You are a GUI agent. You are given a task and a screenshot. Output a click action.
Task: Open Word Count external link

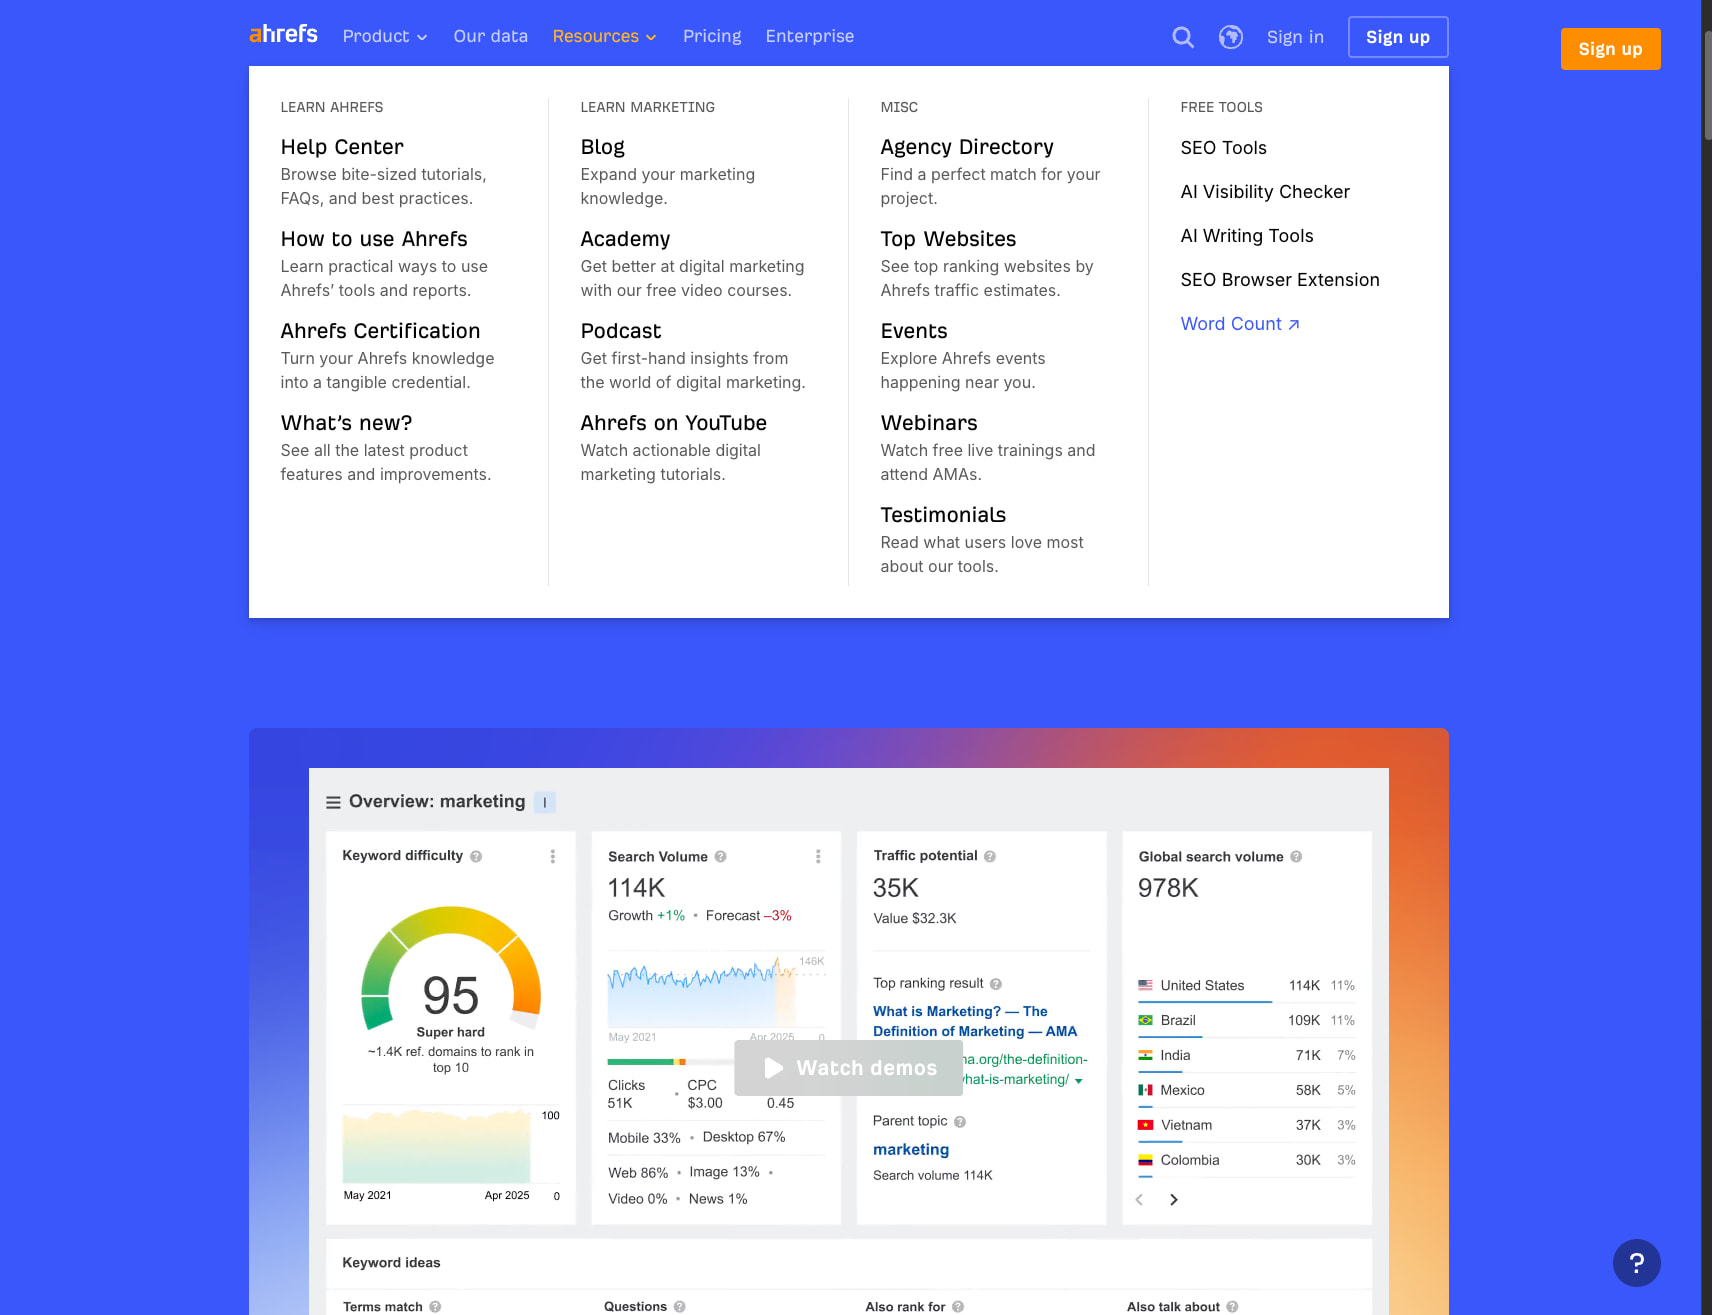pos(1240,324)
